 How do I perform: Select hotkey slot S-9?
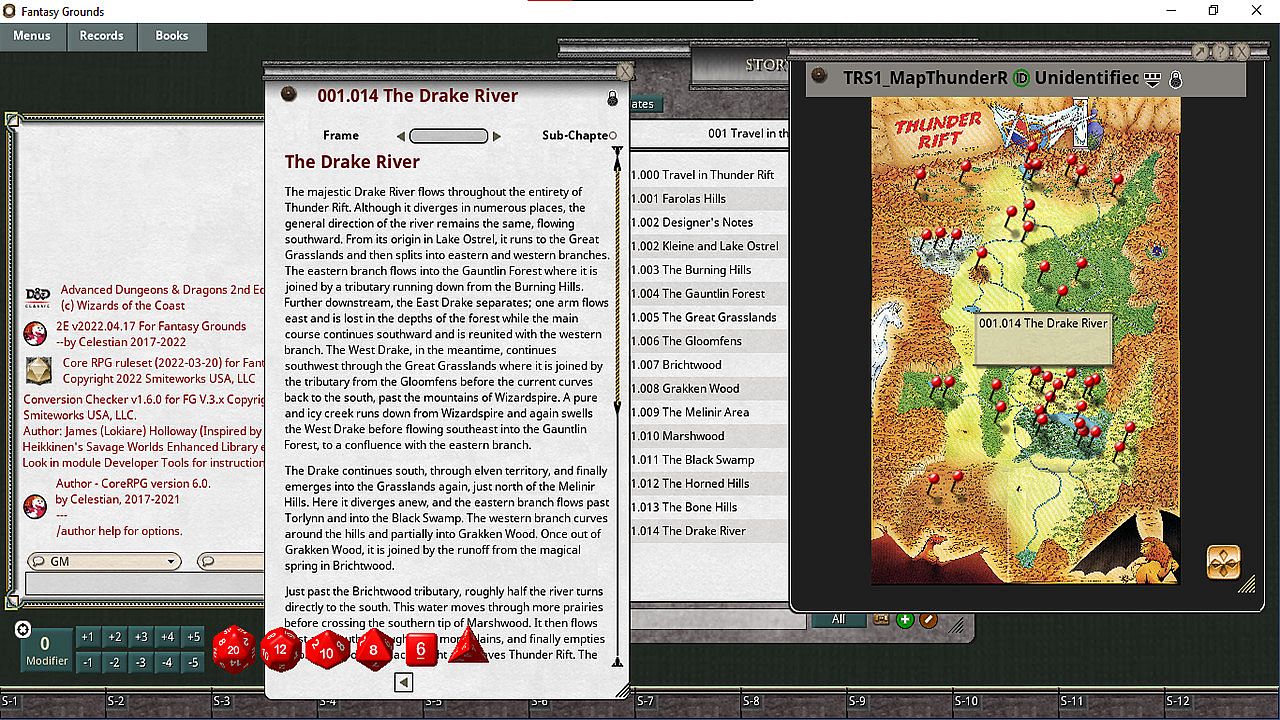(900, 702)
